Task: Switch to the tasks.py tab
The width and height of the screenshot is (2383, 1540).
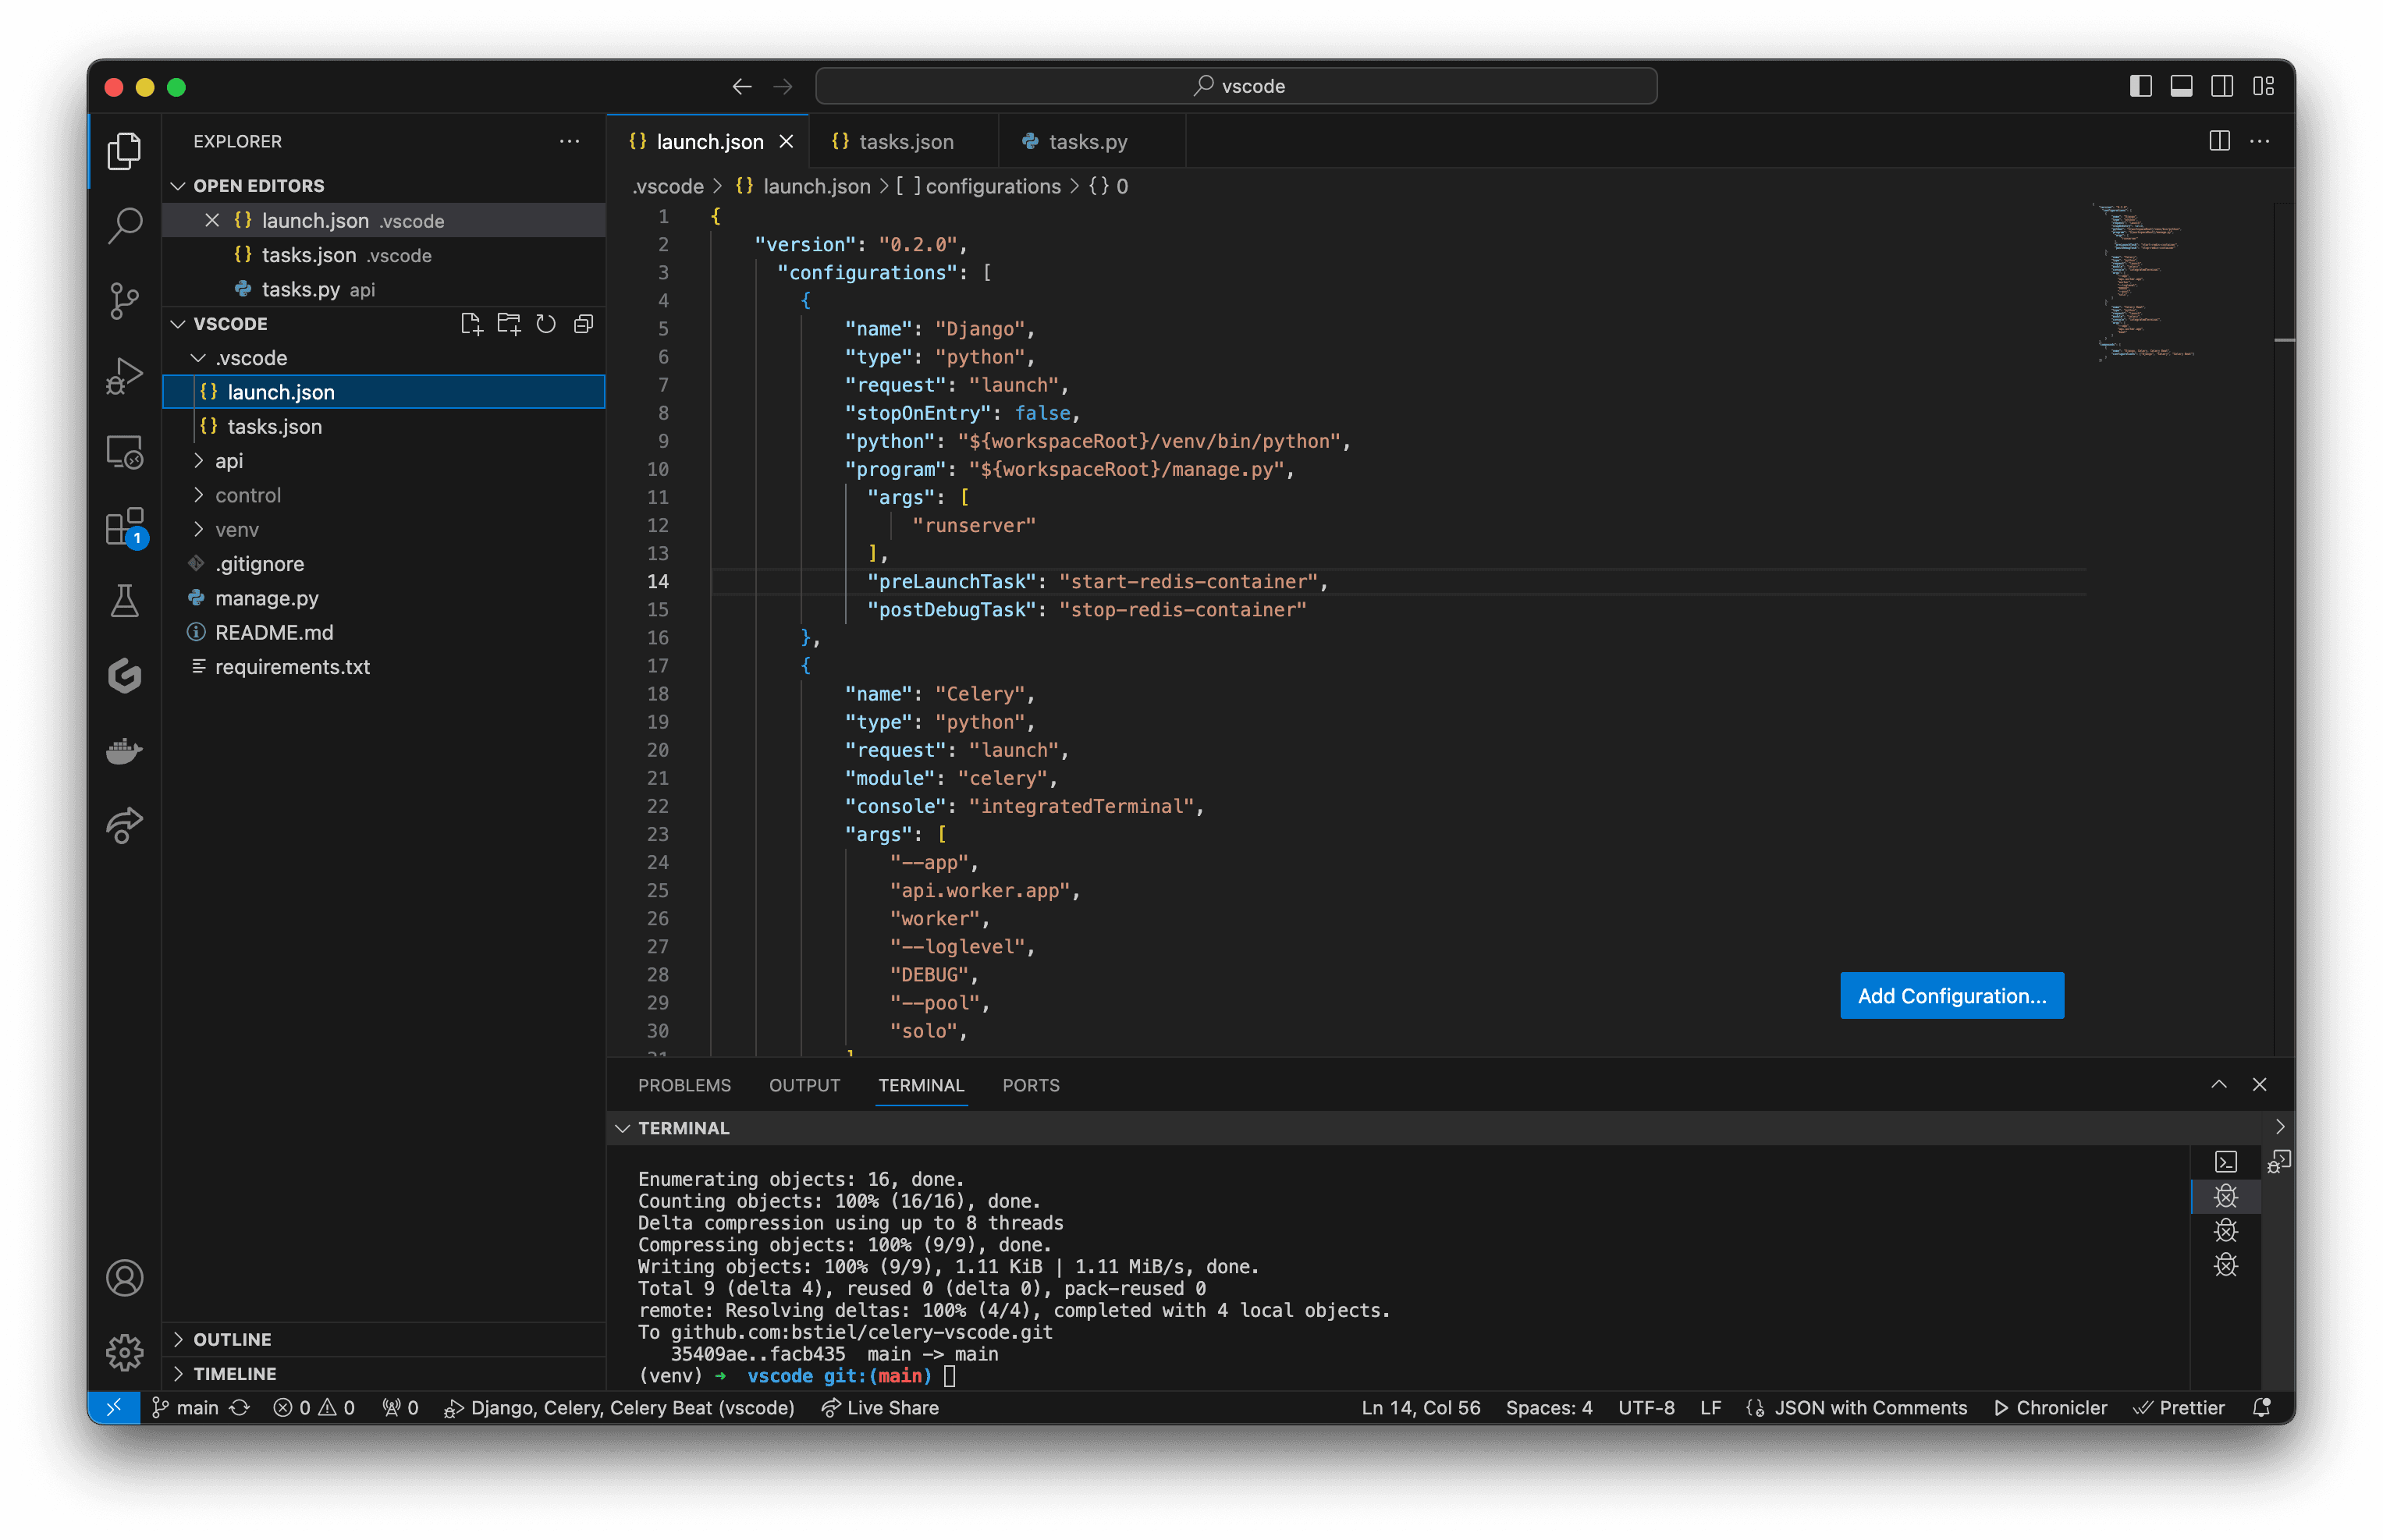Action: (1087, 141)
